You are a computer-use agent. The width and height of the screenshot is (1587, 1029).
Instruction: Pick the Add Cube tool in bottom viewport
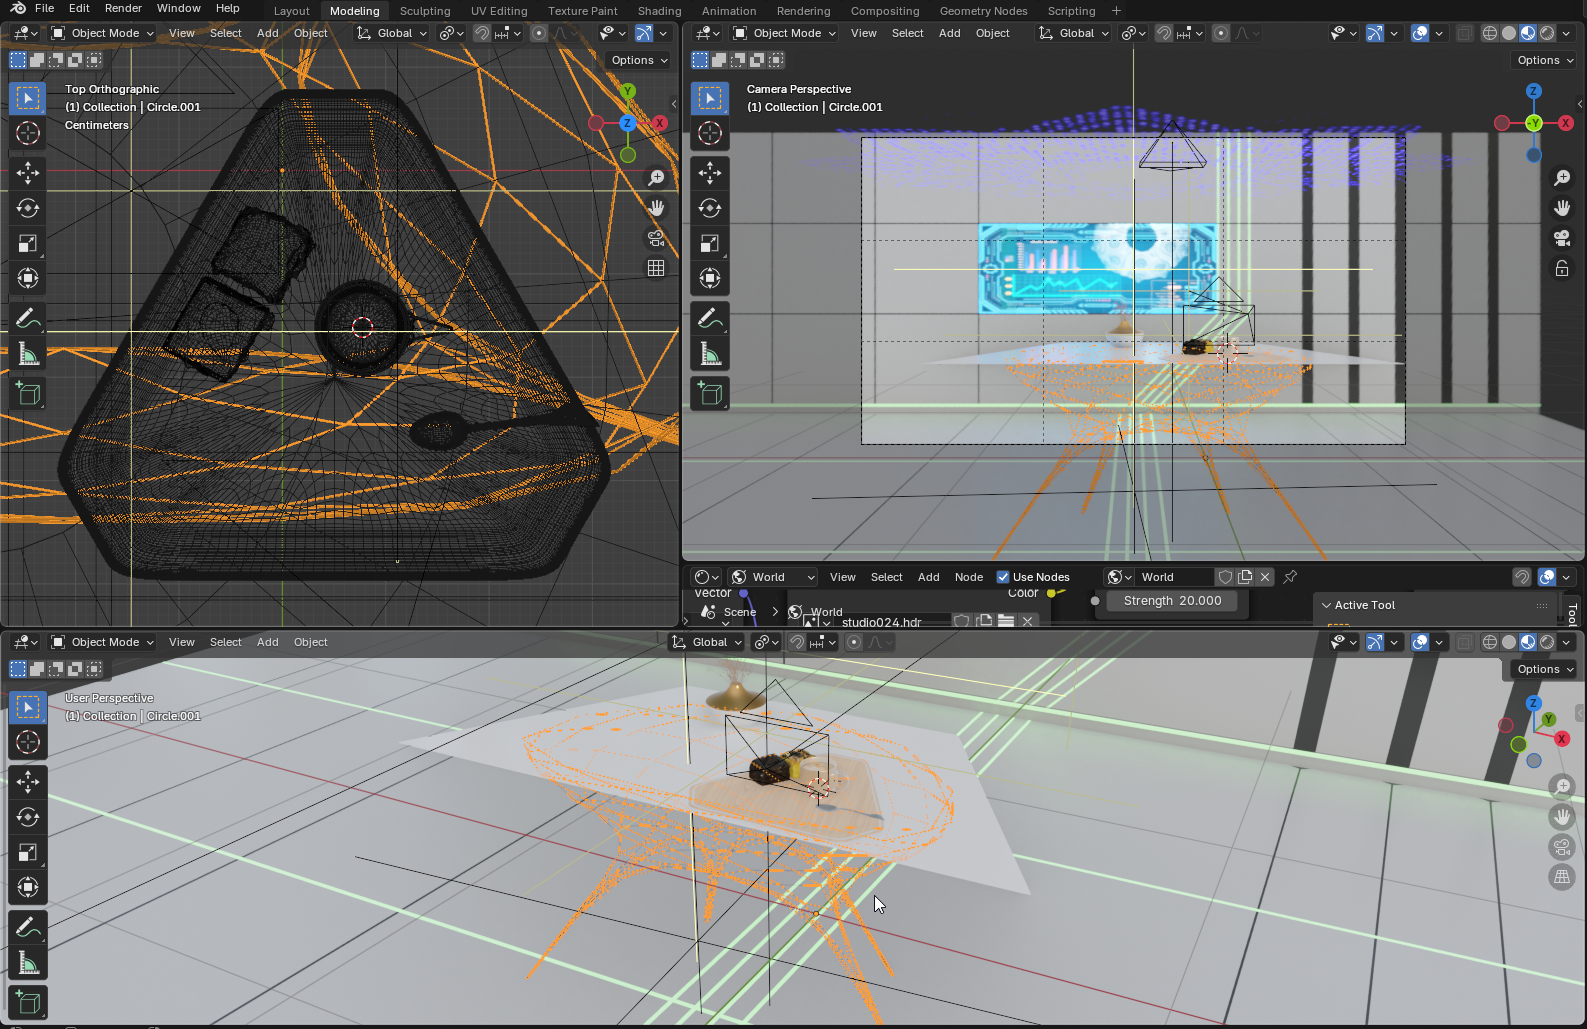click(x=28, y=1003)
